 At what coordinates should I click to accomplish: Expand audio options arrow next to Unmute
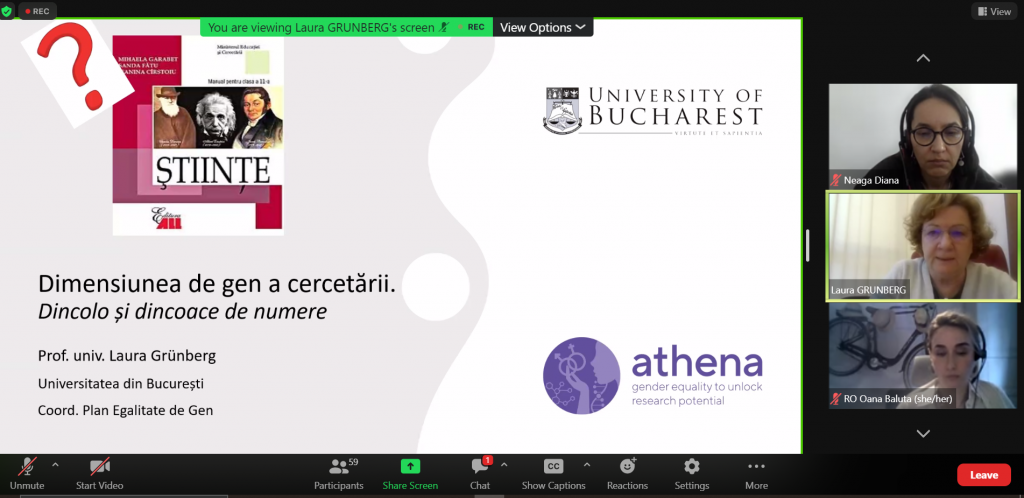pyautogui.click(x=55, y=465)
